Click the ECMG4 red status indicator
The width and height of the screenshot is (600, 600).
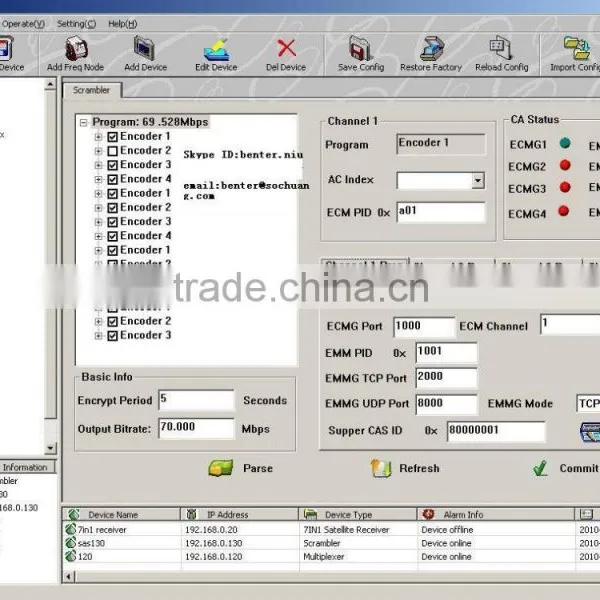[564, 211]
